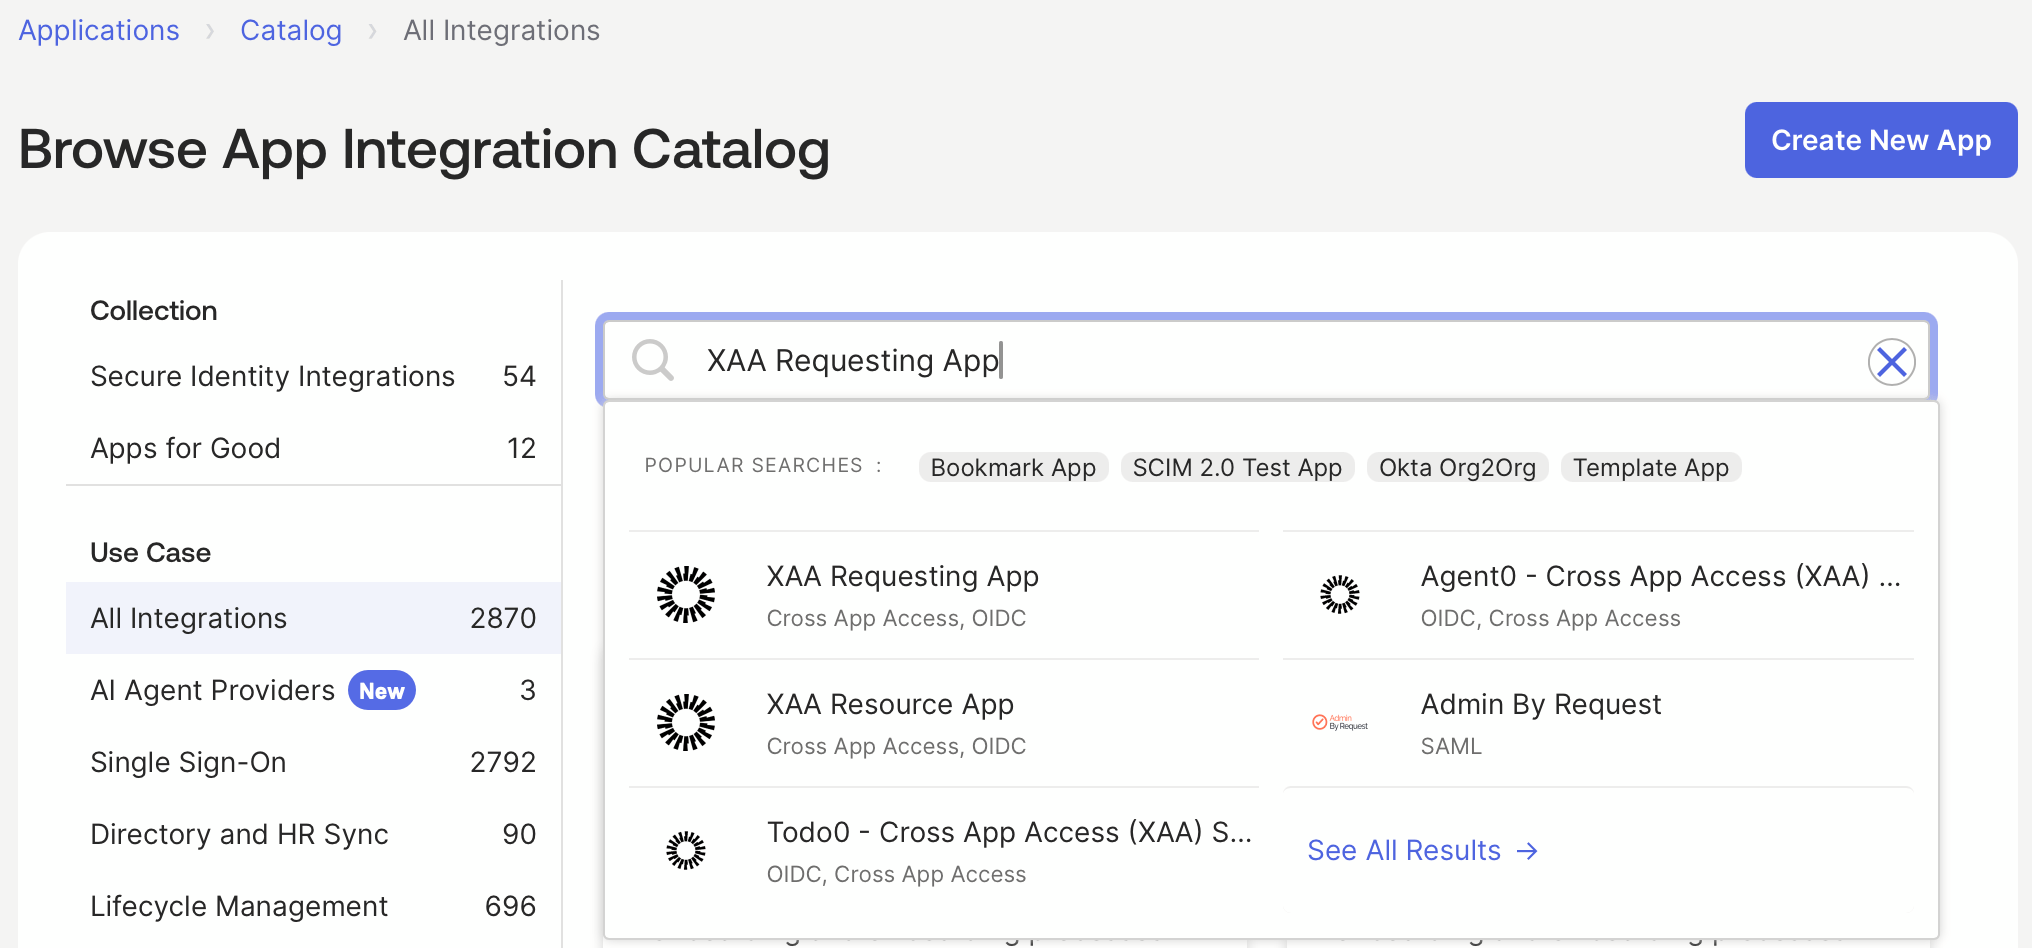The image size is (2032, 948).
Task: Click the All Integrations breadcrumb text
Action: 501,30
